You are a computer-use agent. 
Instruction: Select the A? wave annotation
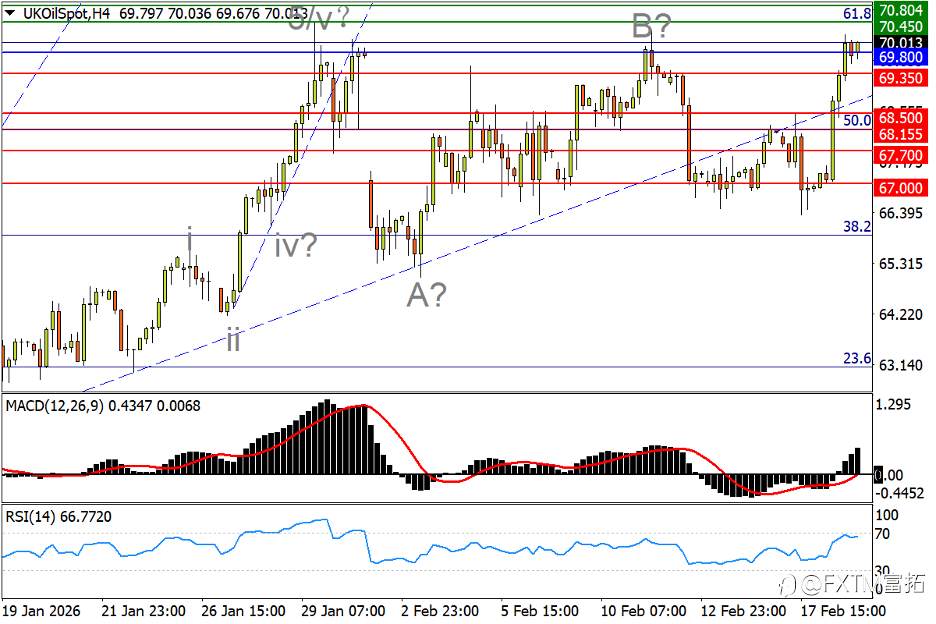point(426,294)
